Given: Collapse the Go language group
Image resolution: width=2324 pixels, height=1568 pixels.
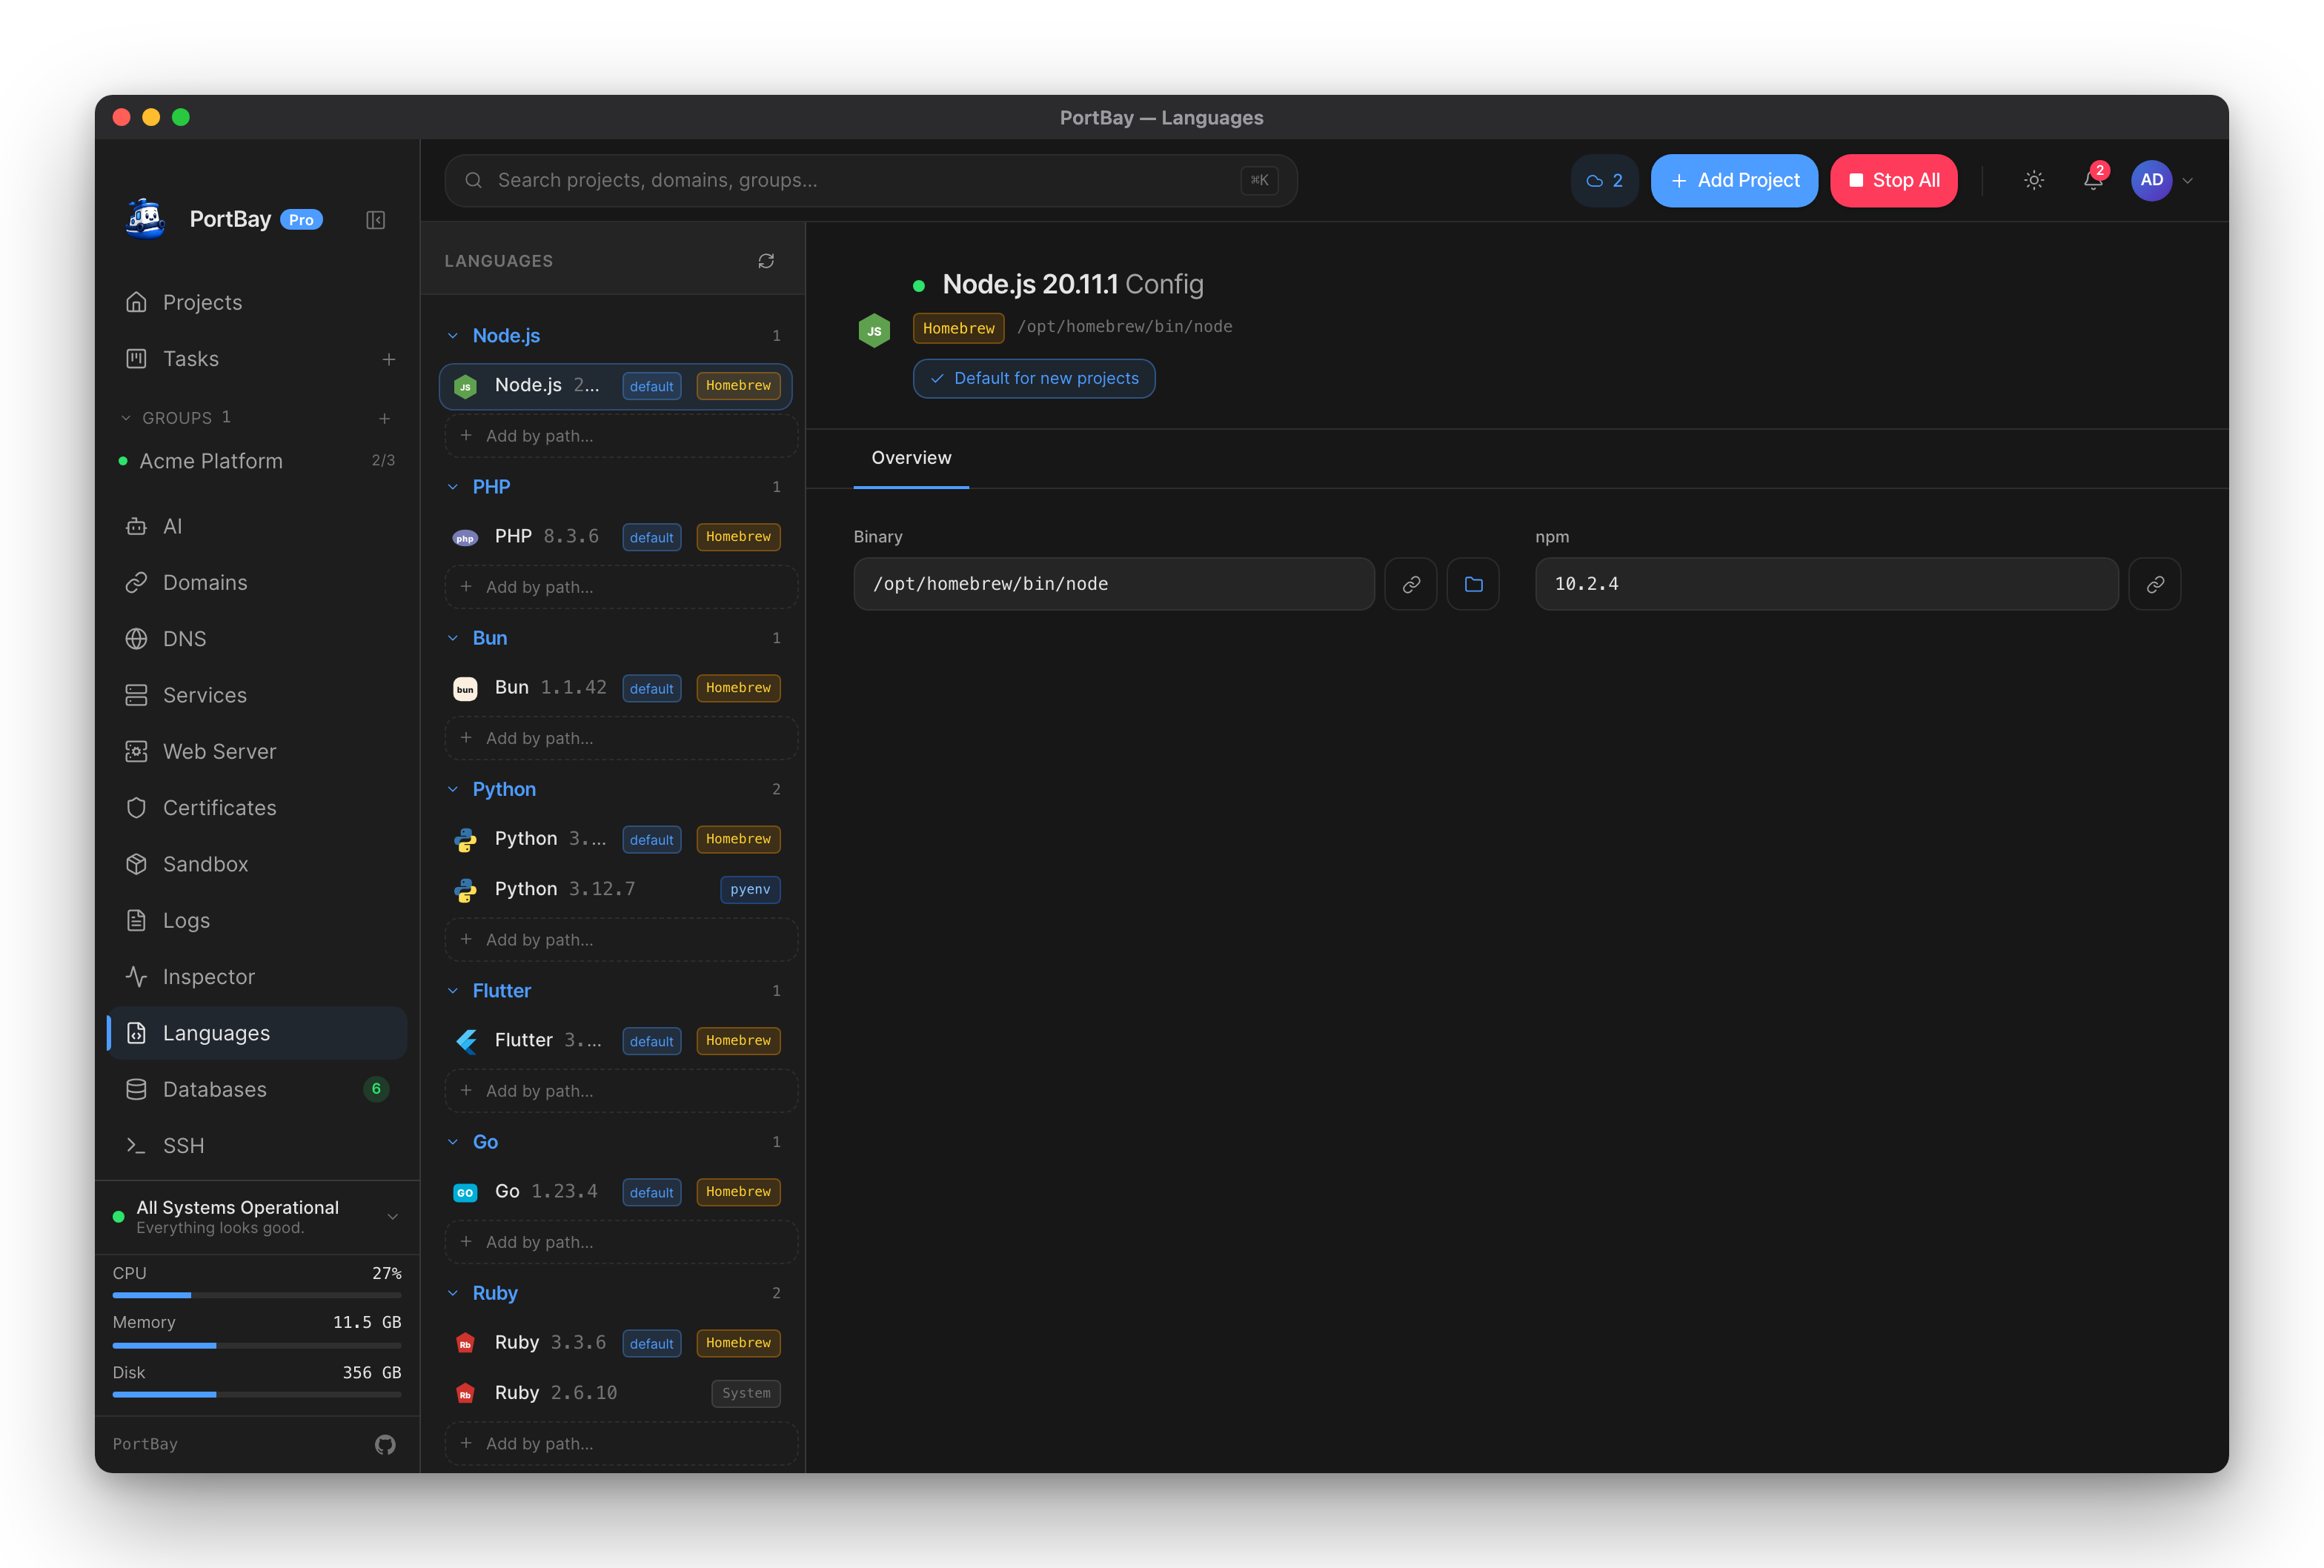Looking at the screenshot, I should 453,1142.
